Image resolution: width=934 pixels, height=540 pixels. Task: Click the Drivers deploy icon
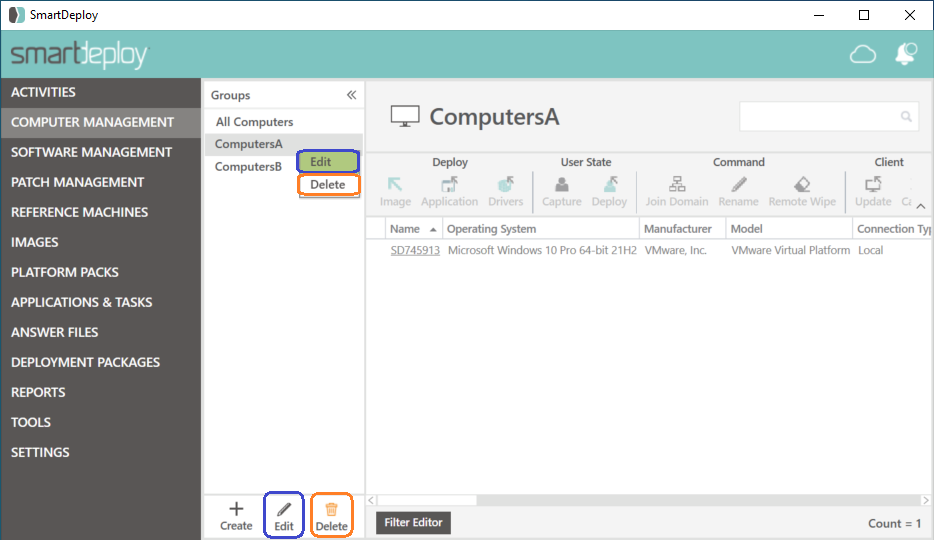tap(505, 185)
